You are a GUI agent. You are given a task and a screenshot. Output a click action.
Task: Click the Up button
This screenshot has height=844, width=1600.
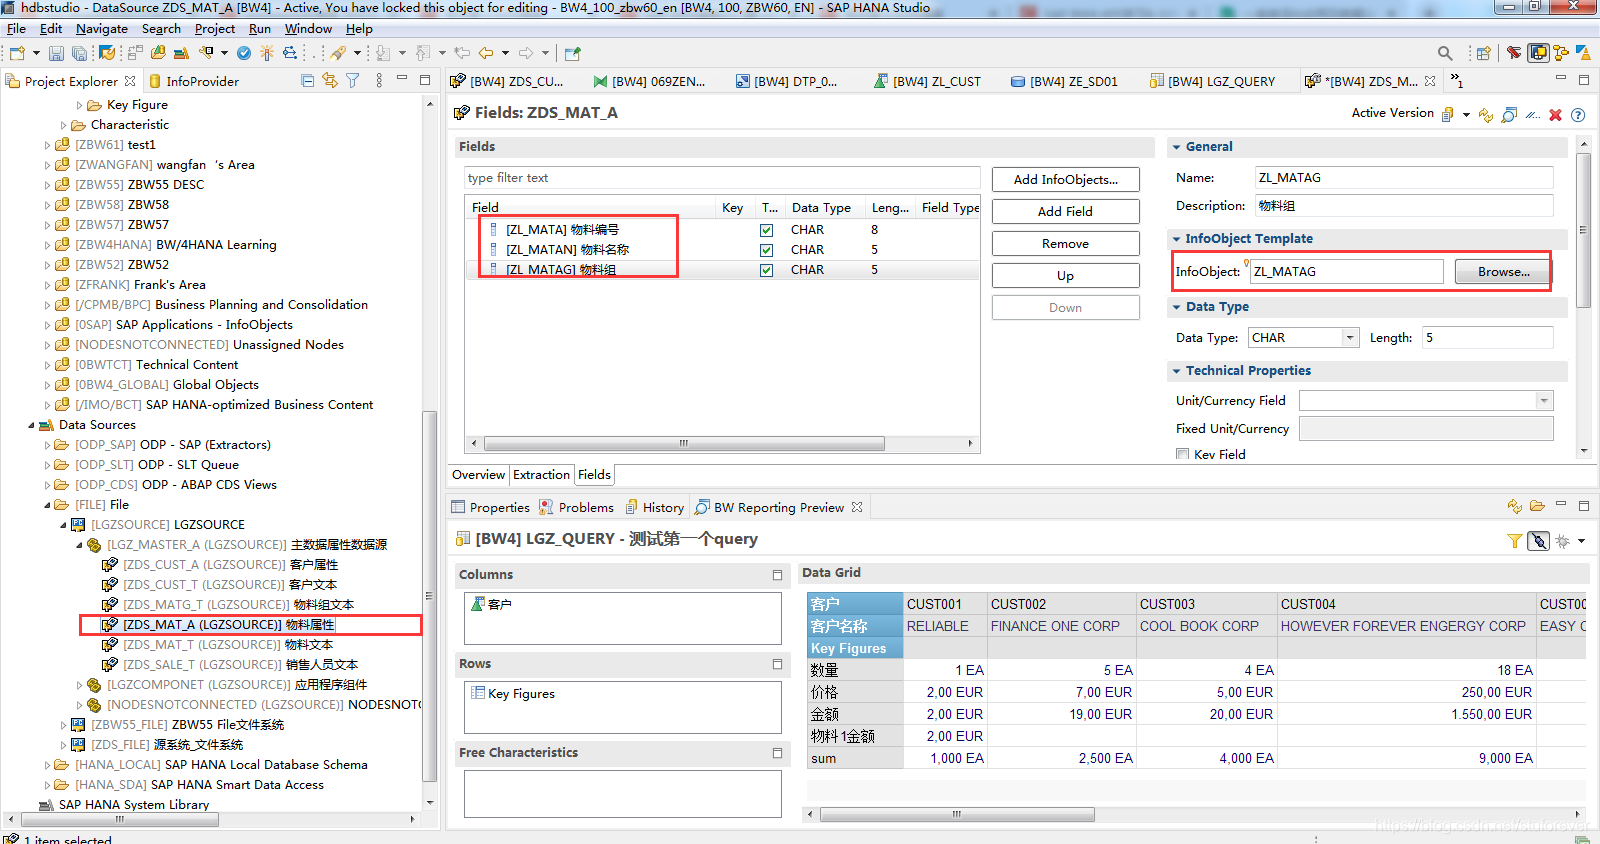[x=1066, y=276]
